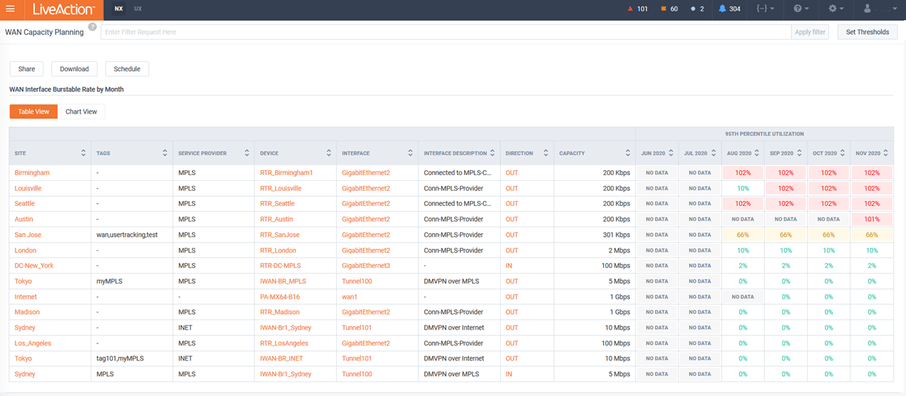Sort by the Direction column
Screen dimensions: 906x396
(x=546, y=153)
